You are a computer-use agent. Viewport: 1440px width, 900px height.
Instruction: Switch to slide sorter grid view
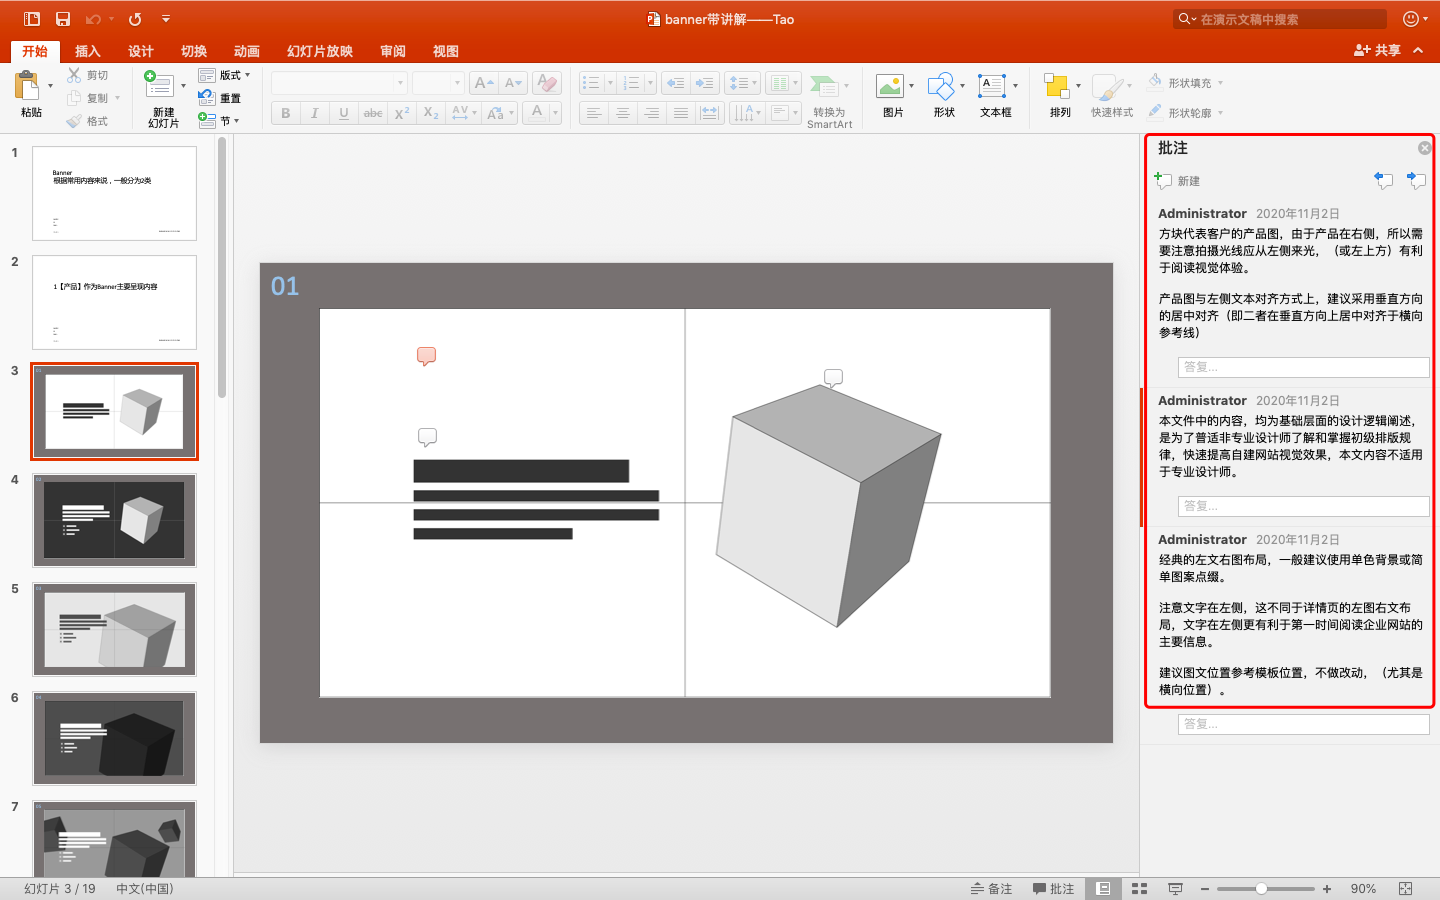(1139, 889)
